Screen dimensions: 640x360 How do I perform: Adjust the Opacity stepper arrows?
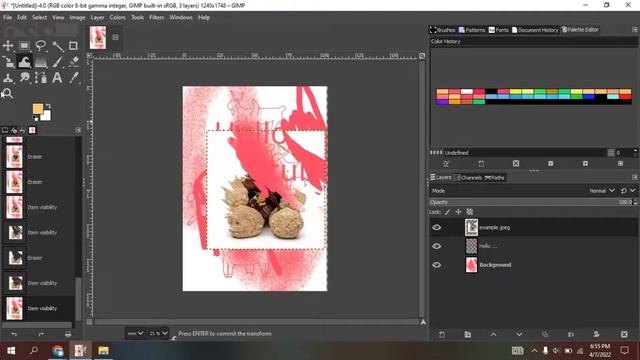point(635,202)
